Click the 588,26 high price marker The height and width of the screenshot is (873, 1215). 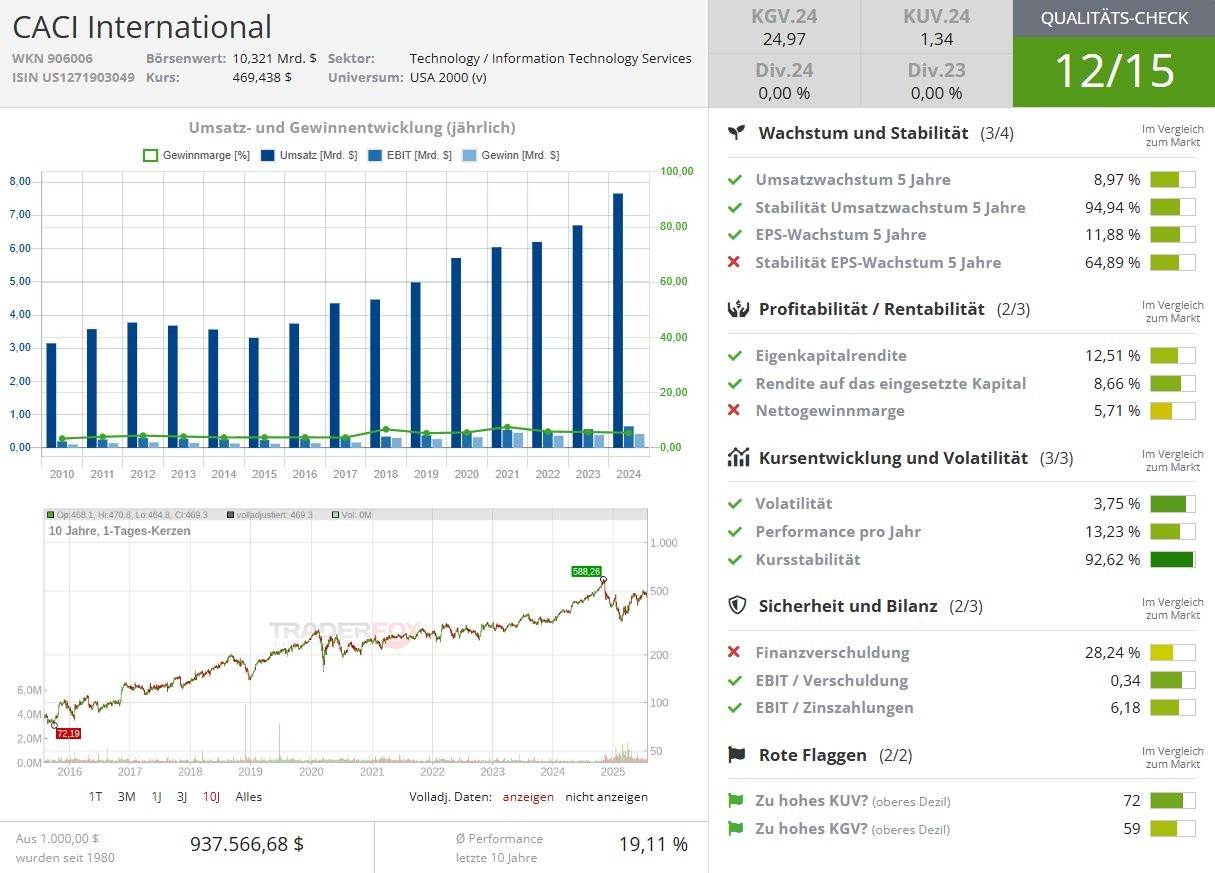click(587, 571)
